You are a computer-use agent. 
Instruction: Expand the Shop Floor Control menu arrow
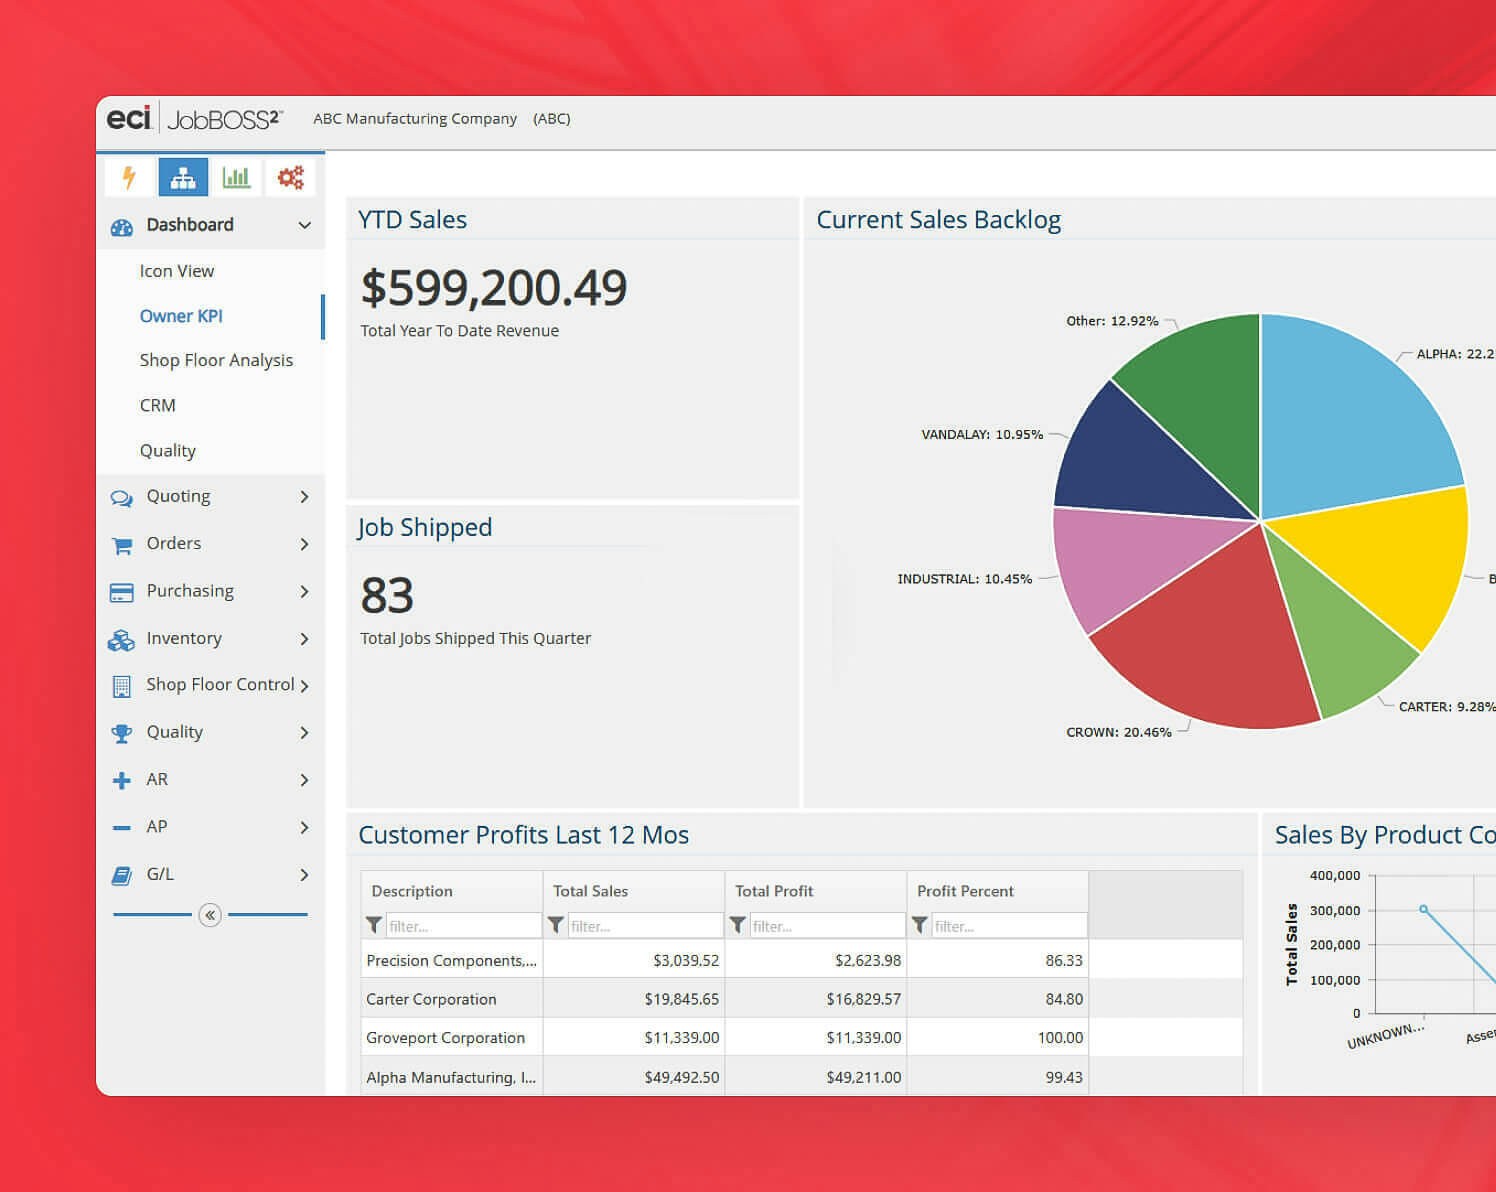305,686
